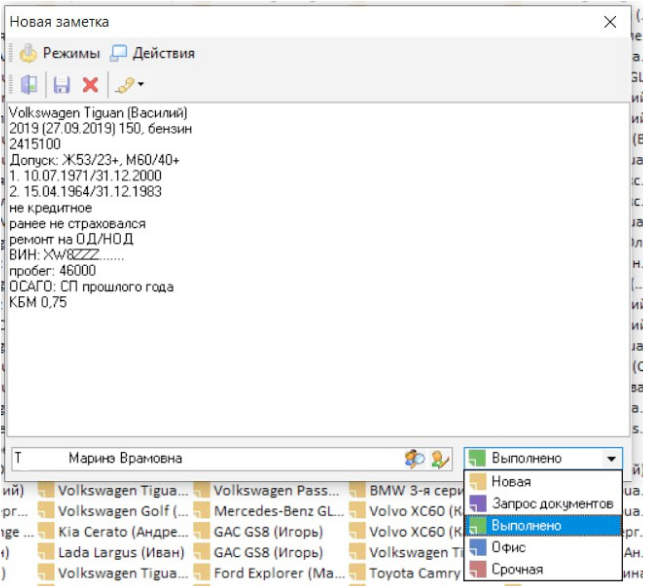
Task: Open the Режимы menu
Action: [59, 53]
